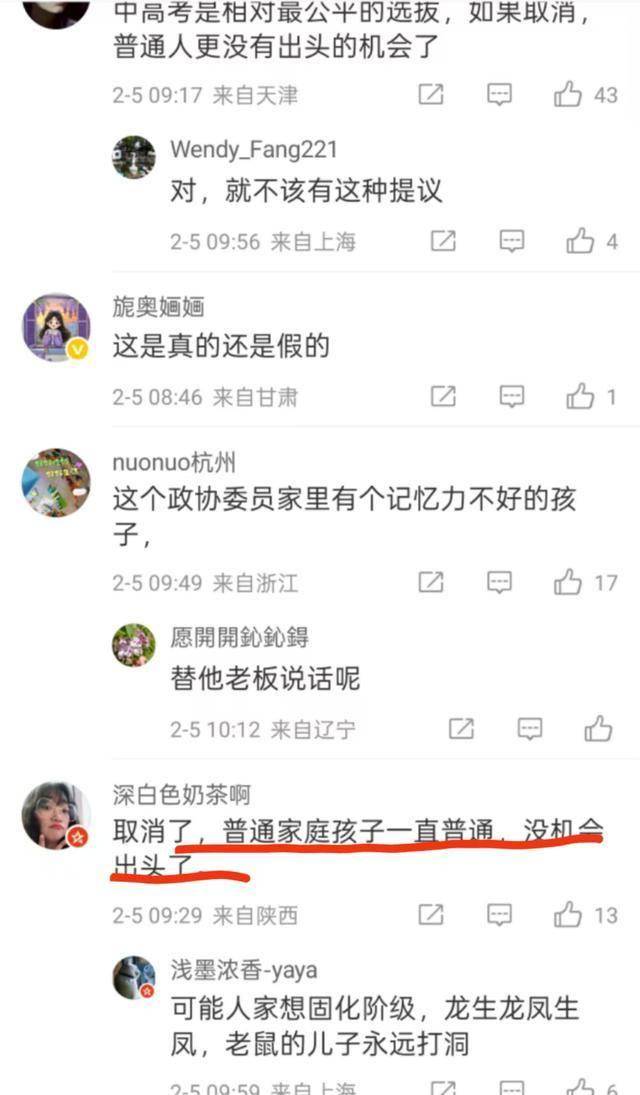Reply icon on the comment from 甘肃
640x1095 pixels.
(512, 397)
